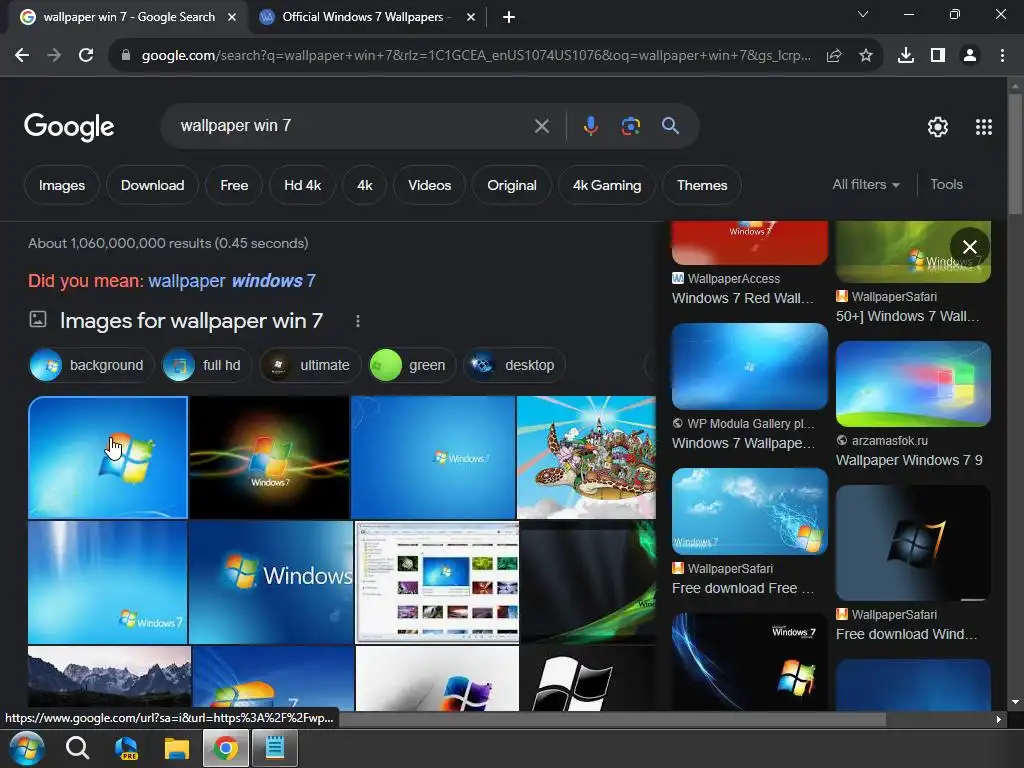
Task: Open more options for Images section
Action: coord(357,321)
